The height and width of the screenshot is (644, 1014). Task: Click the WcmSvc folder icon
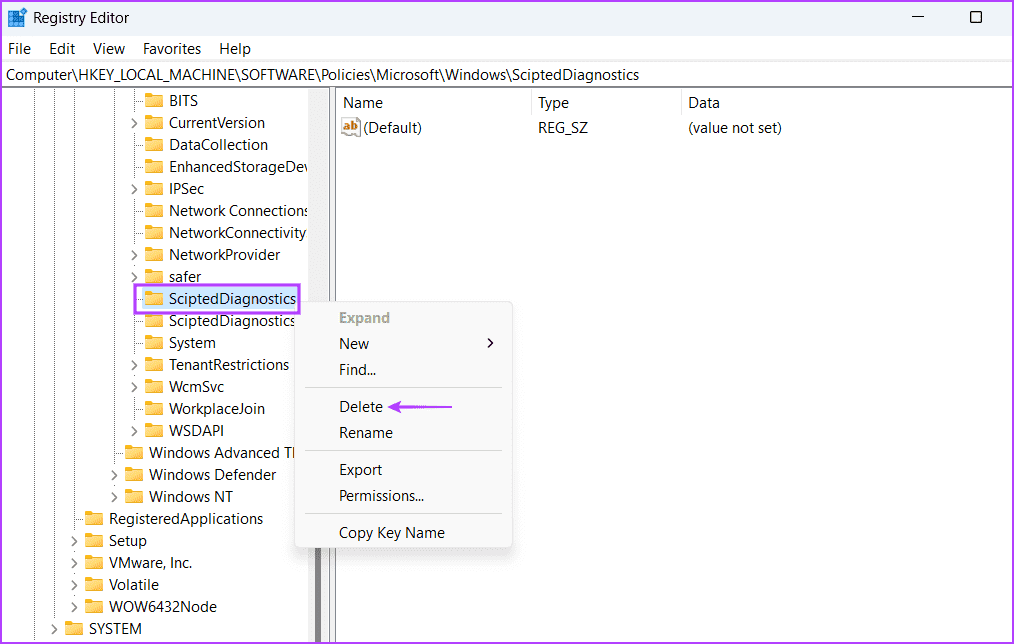point(154,386)
